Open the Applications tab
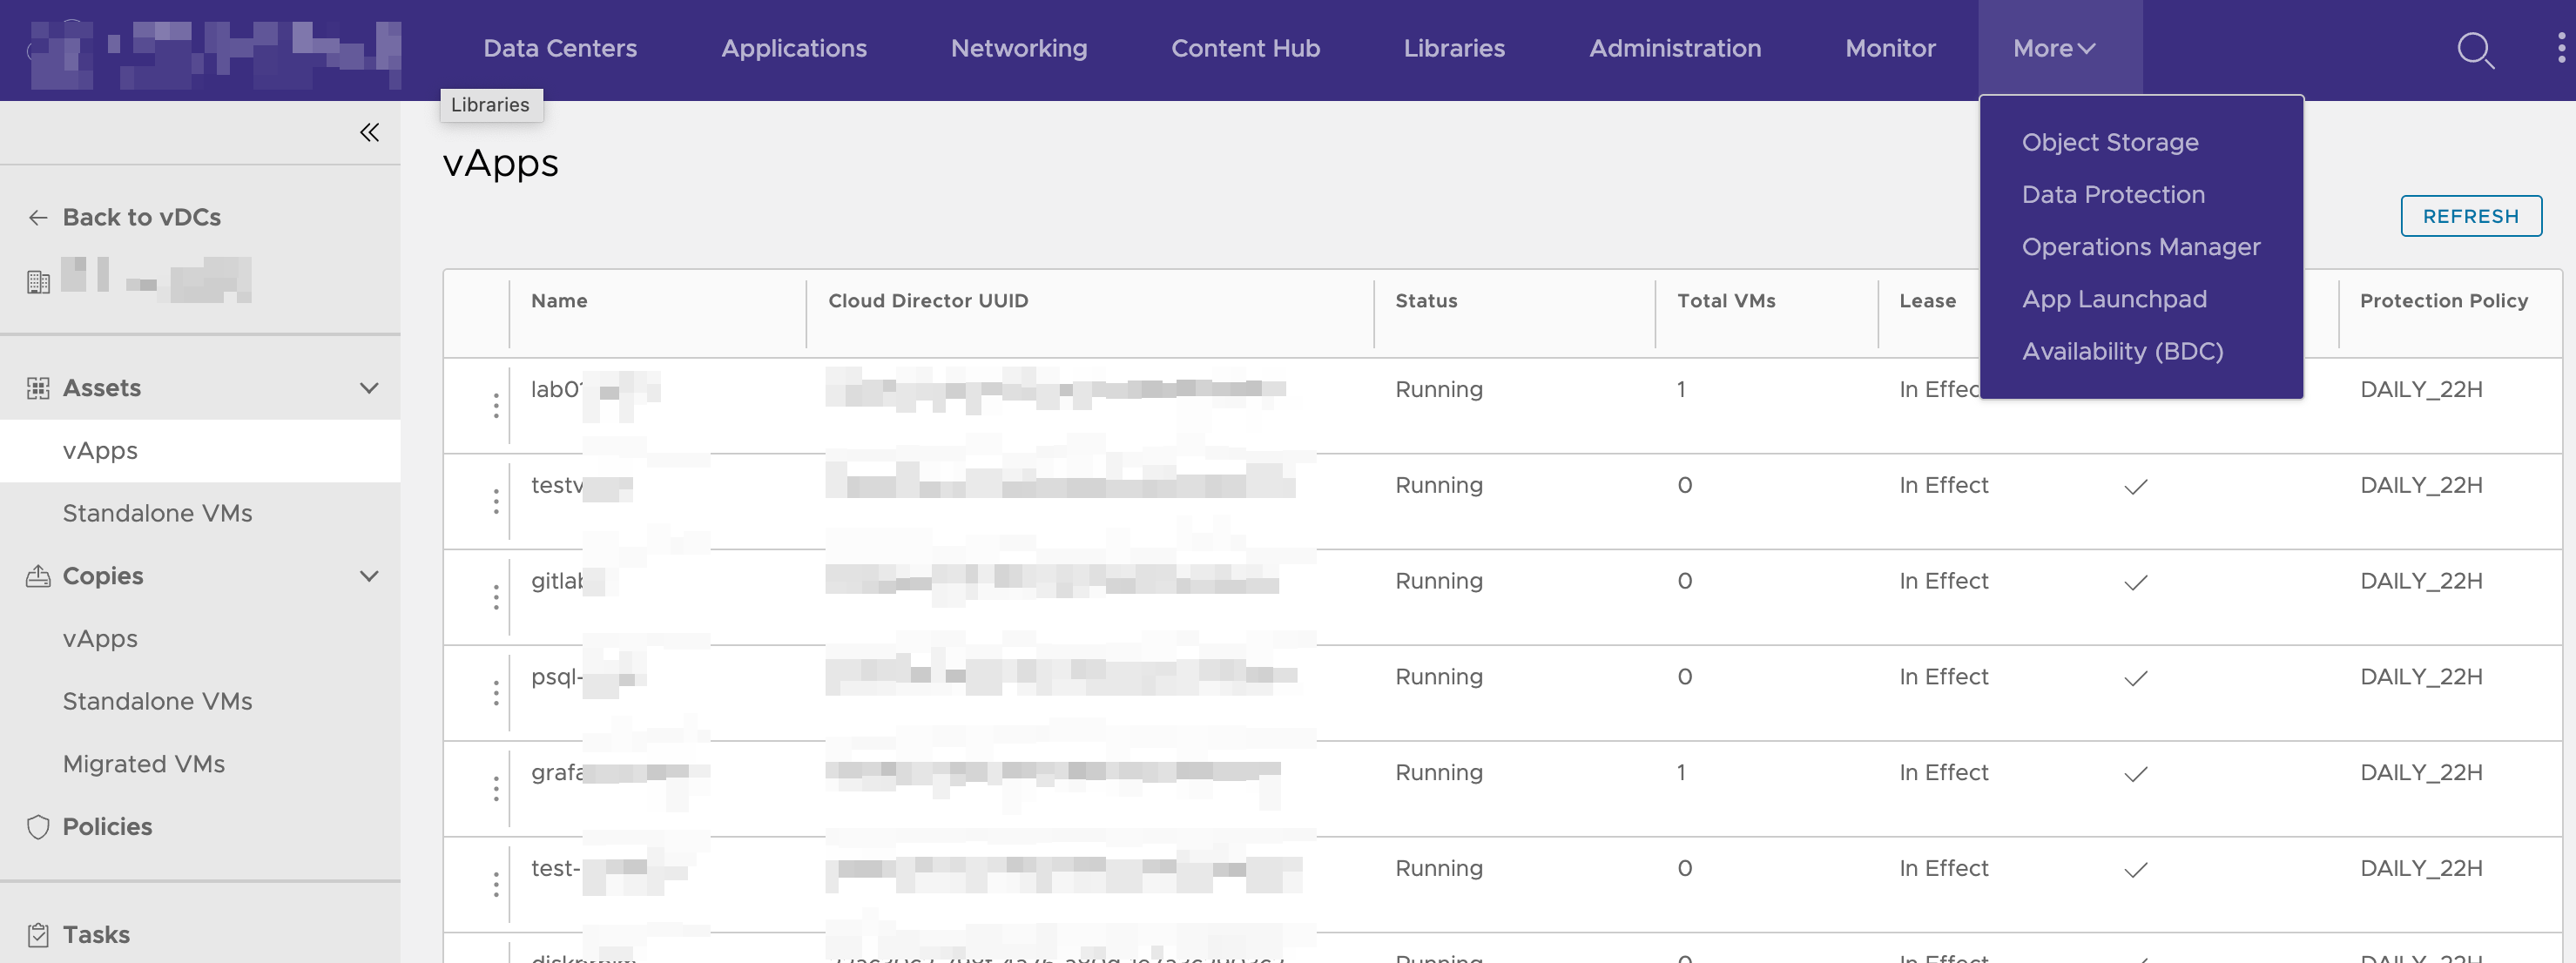This screenshot has width=2576, height=963. pos(794,48)
